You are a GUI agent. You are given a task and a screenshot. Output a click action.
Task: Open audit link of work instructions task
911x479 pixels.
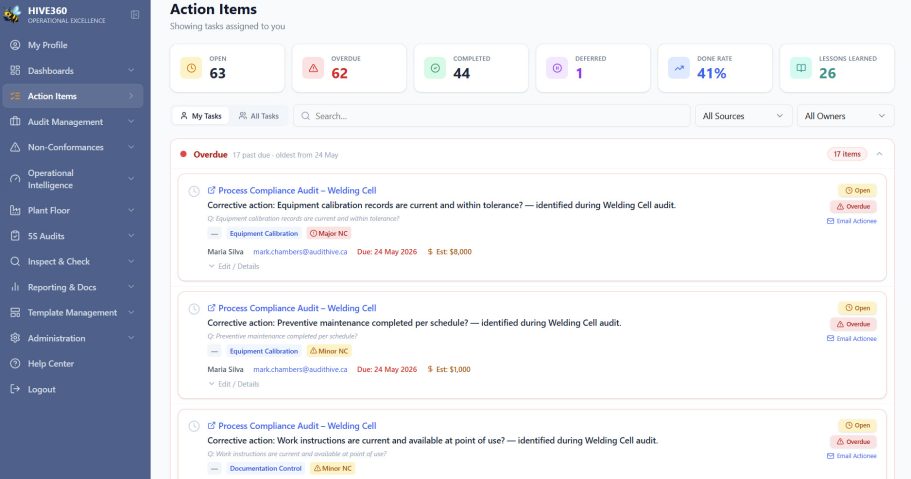292,426
